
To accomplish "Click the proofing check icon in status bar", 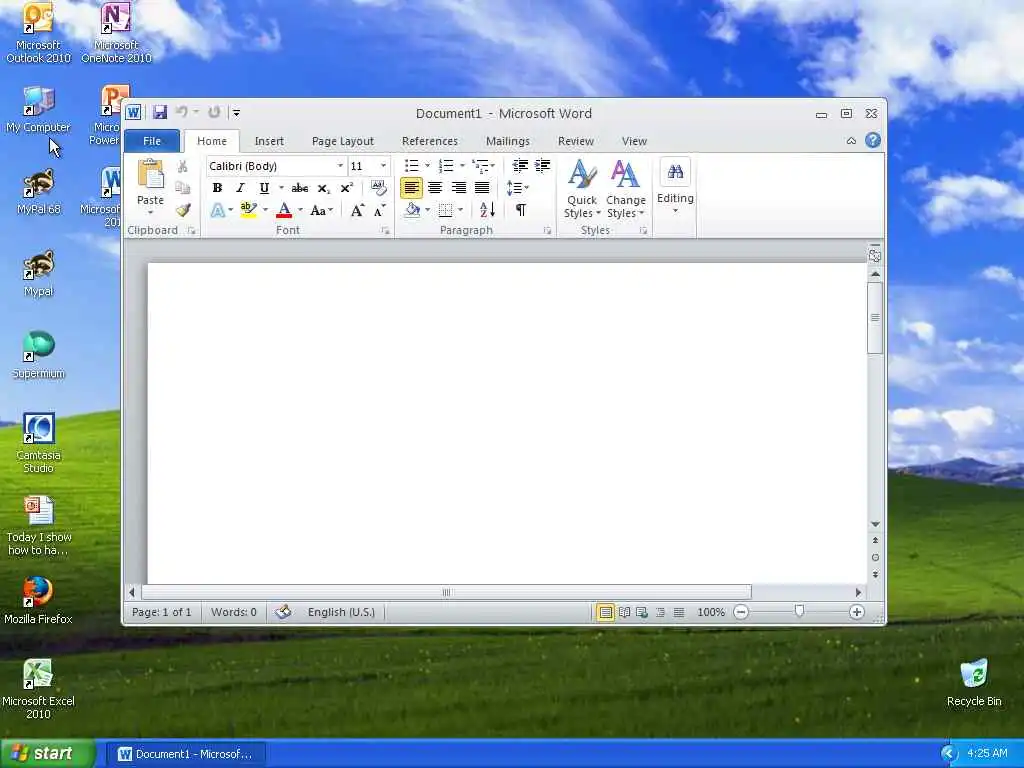I will pos(283,612).
